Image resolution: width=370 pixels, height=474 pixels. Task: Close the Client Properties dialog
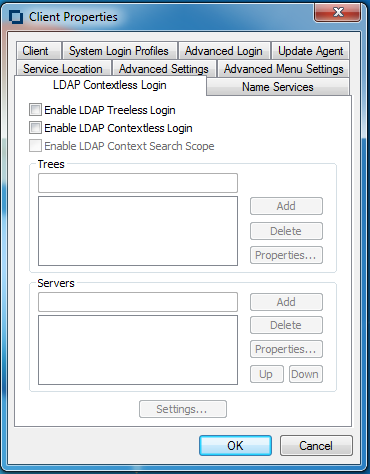point(337,13)
